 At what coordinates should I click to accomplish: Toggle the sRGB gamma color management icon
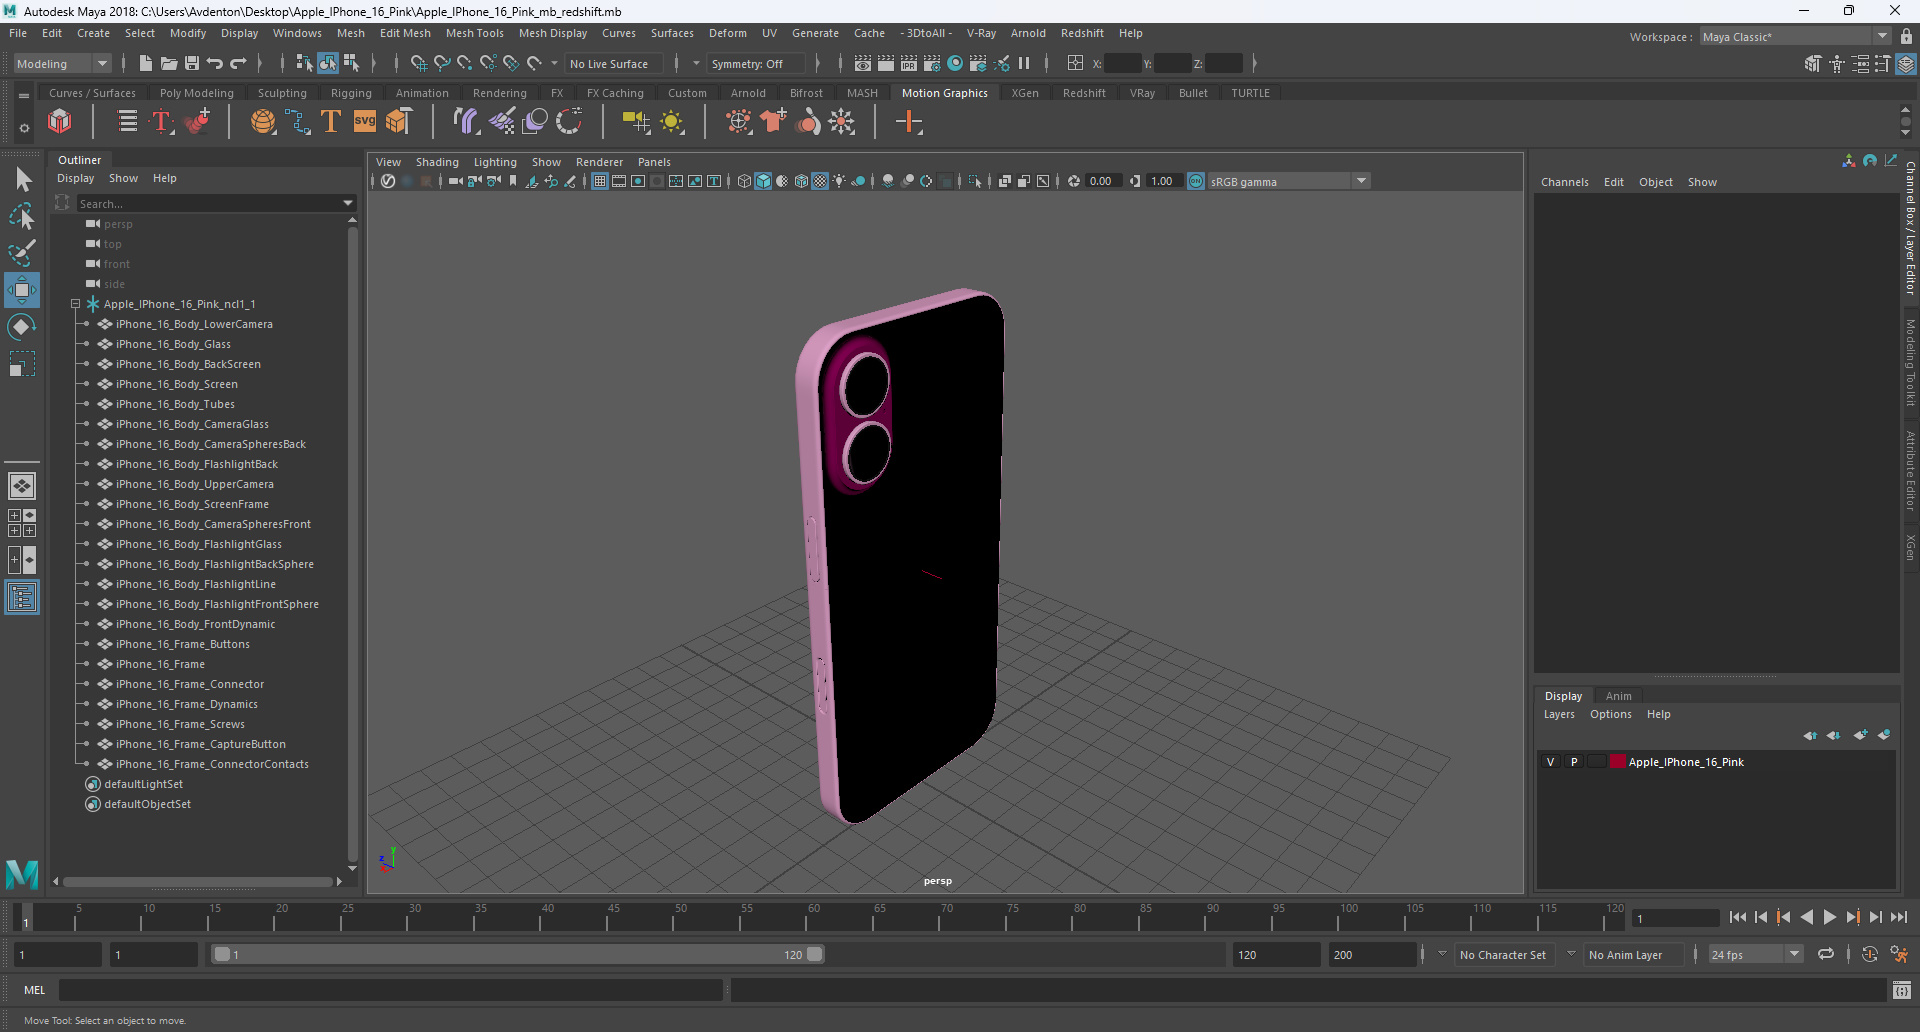(1196, 181)
